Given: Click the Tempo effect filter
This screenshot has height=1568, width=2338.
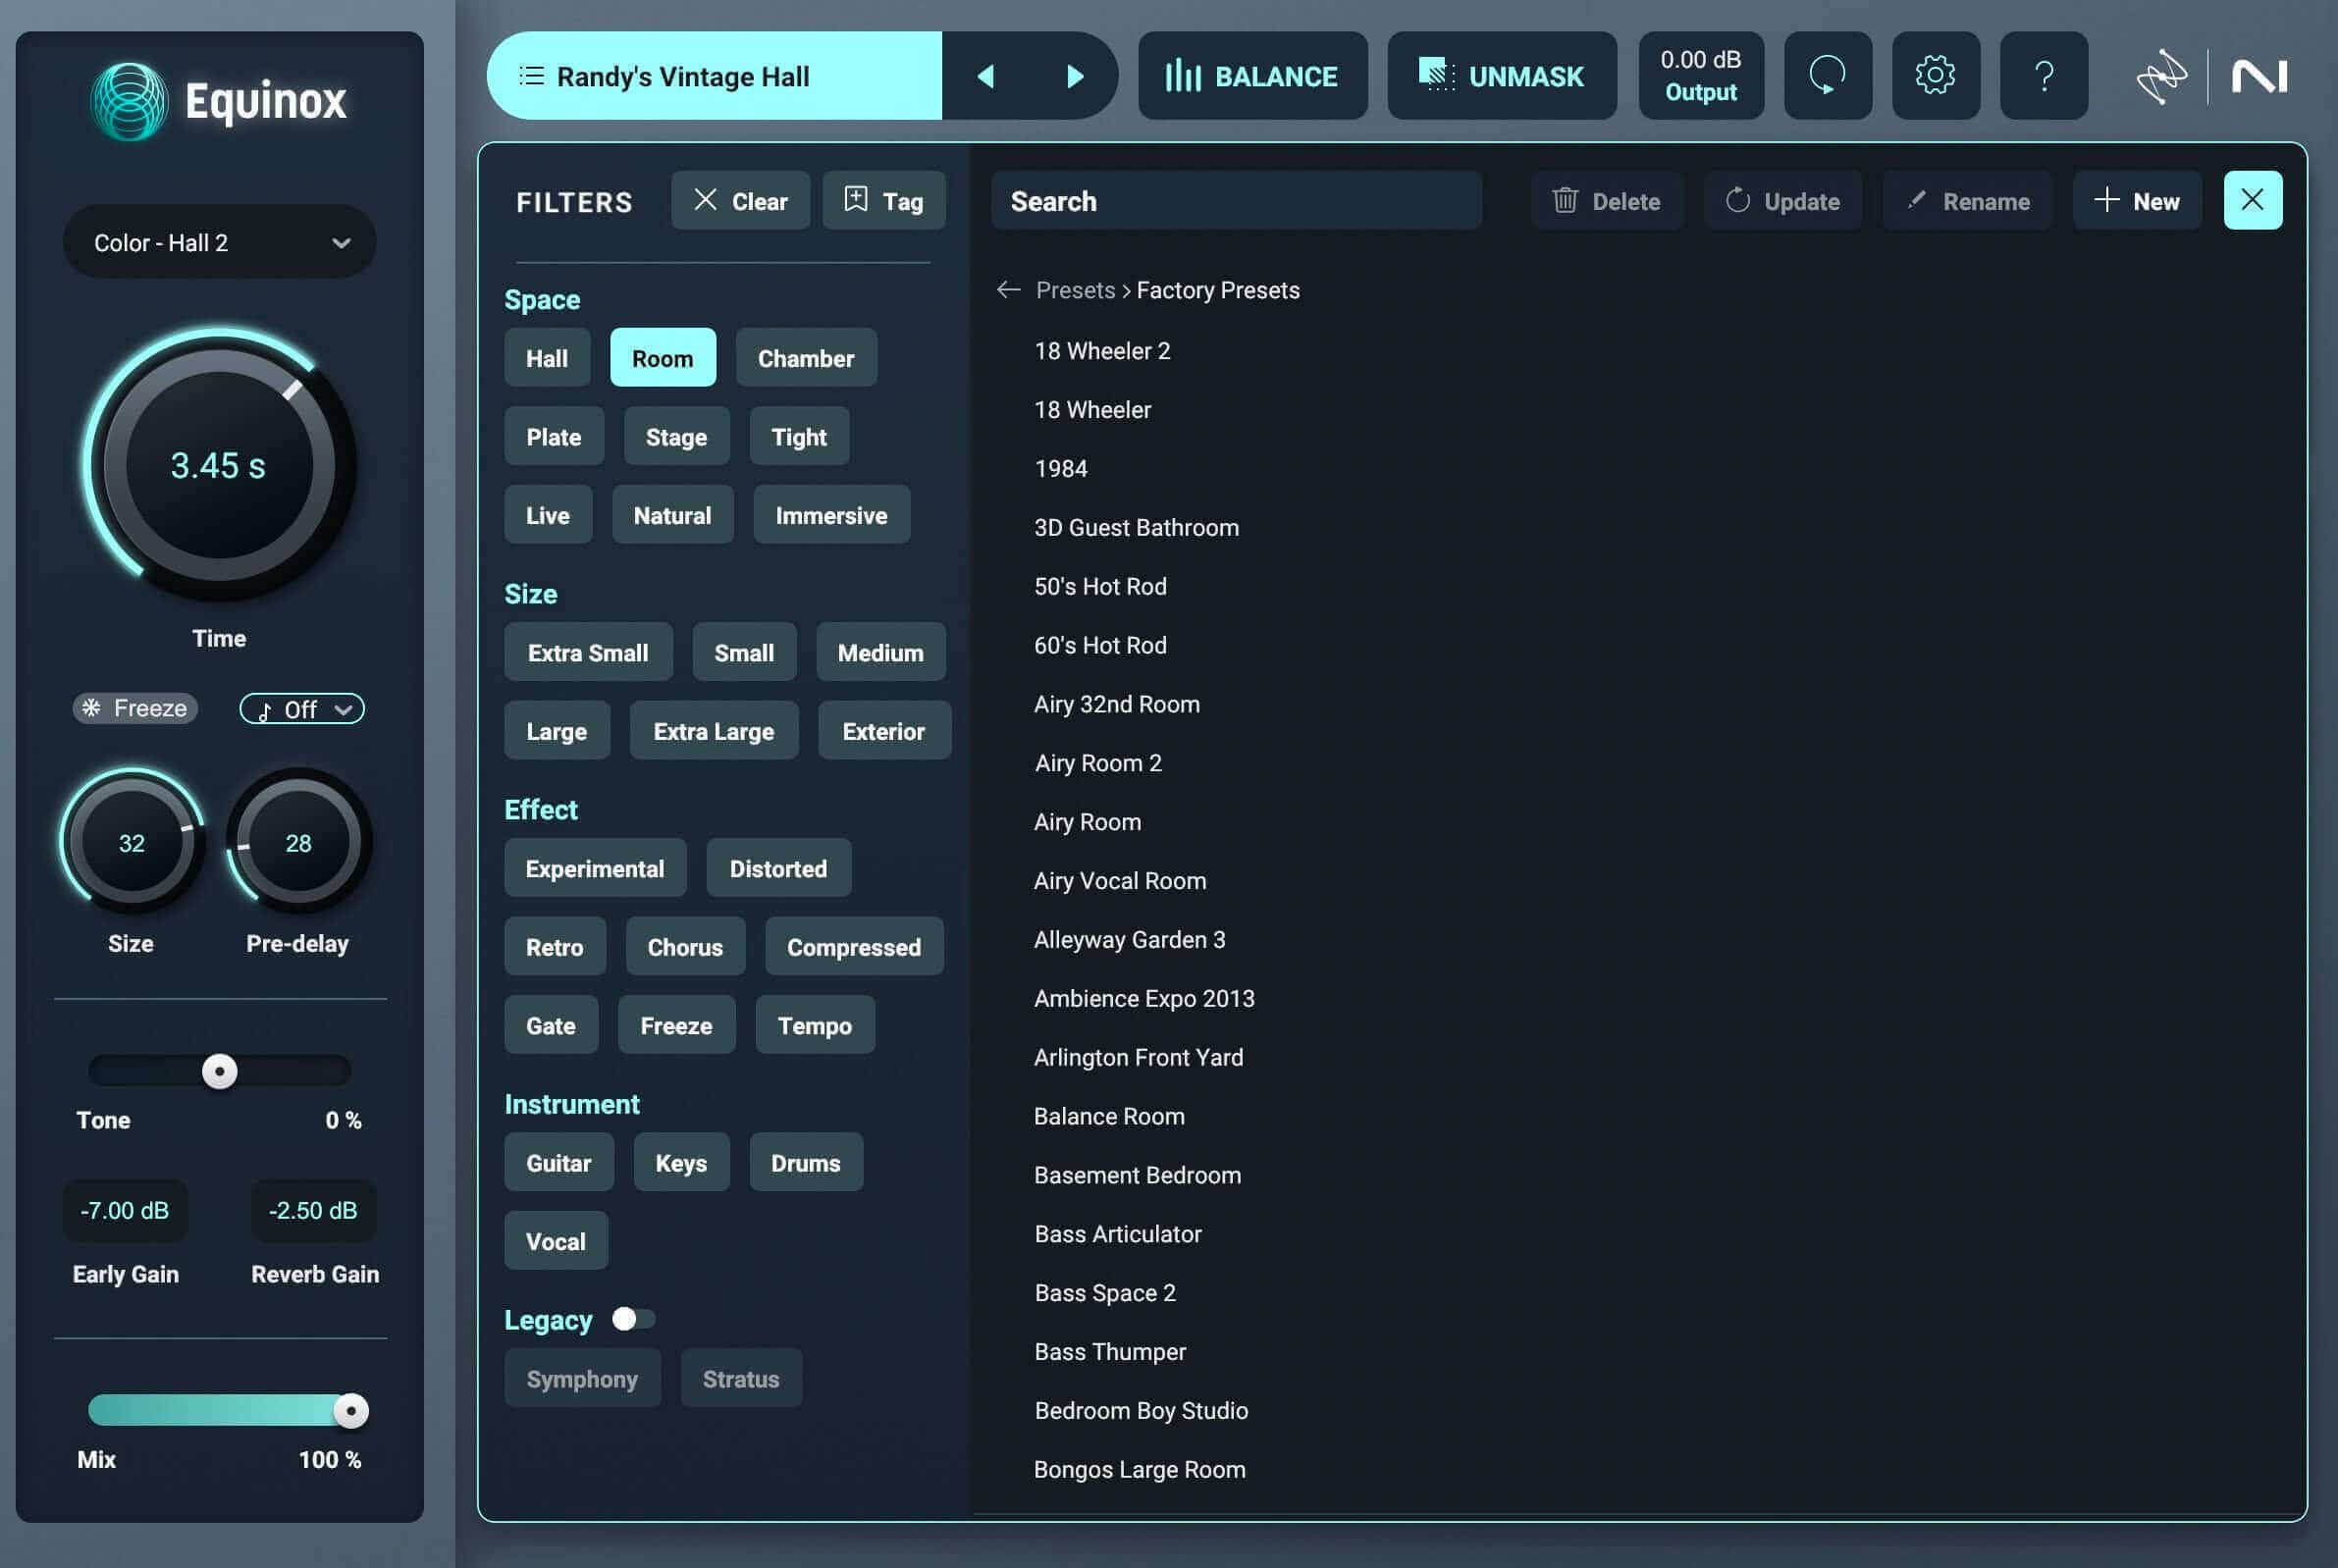Looking at the screenshot, I should [x=815, y=1025].
